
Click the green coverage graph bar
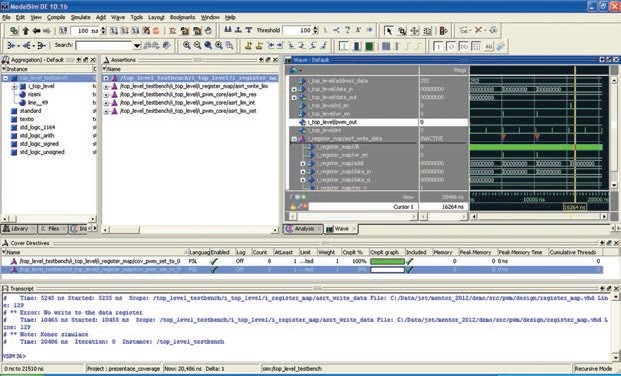(x=387, y=261)
